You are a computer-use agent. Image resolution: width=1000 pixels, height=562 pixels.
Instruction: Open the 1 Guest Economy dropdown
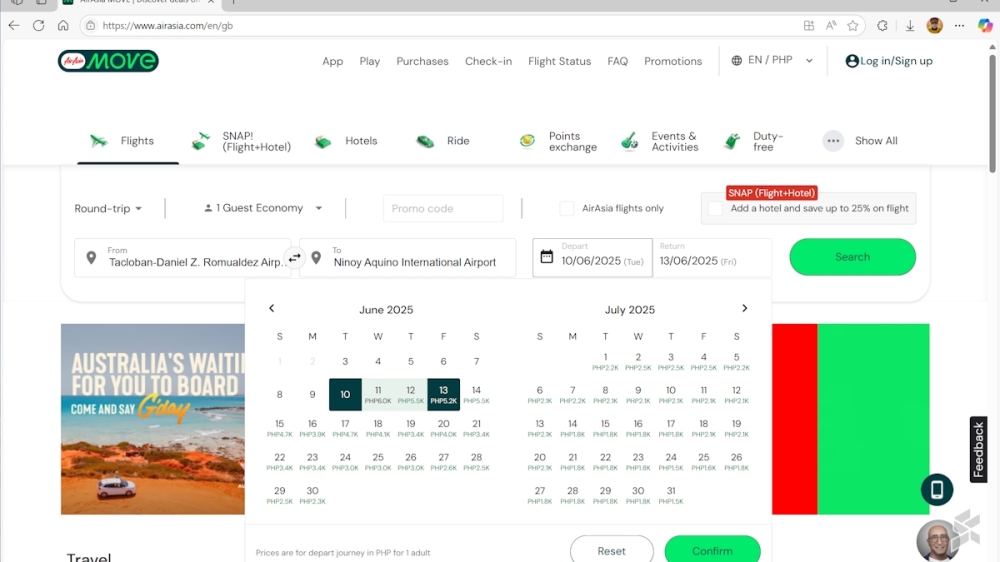pos(263,208)
